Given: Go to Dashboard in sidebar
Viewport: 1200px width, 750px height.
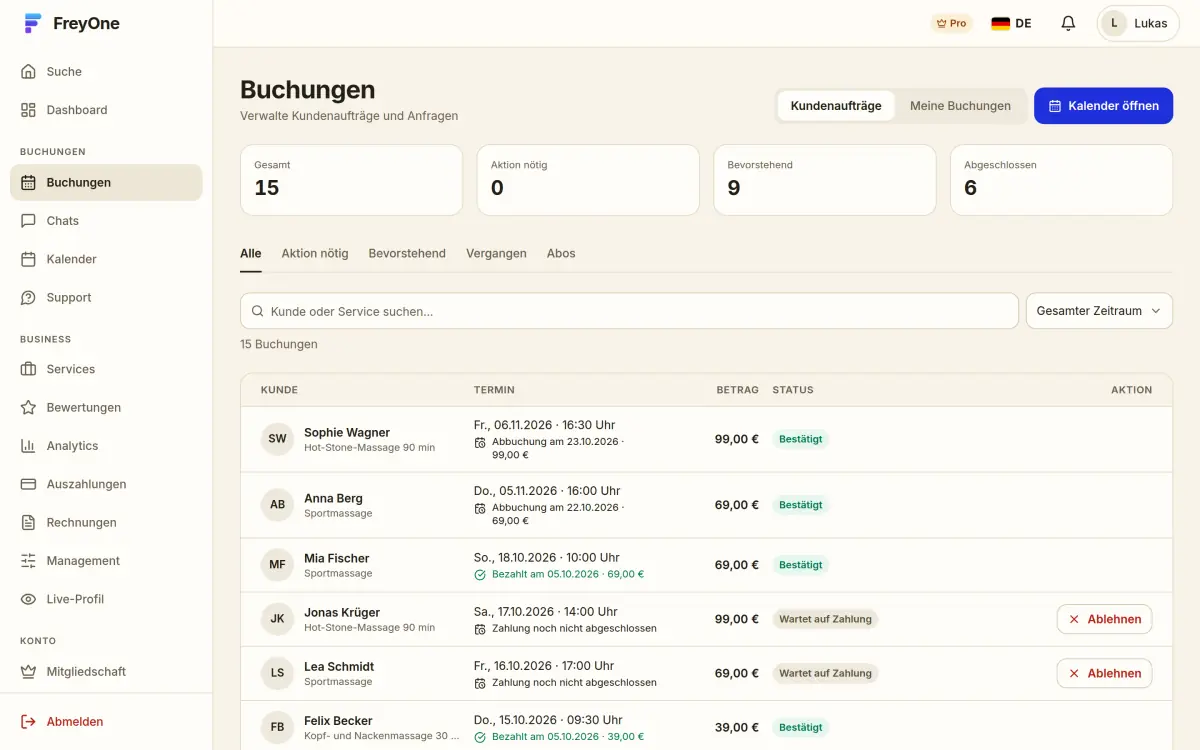Looking at the screenshot, I should click(106, 110).
